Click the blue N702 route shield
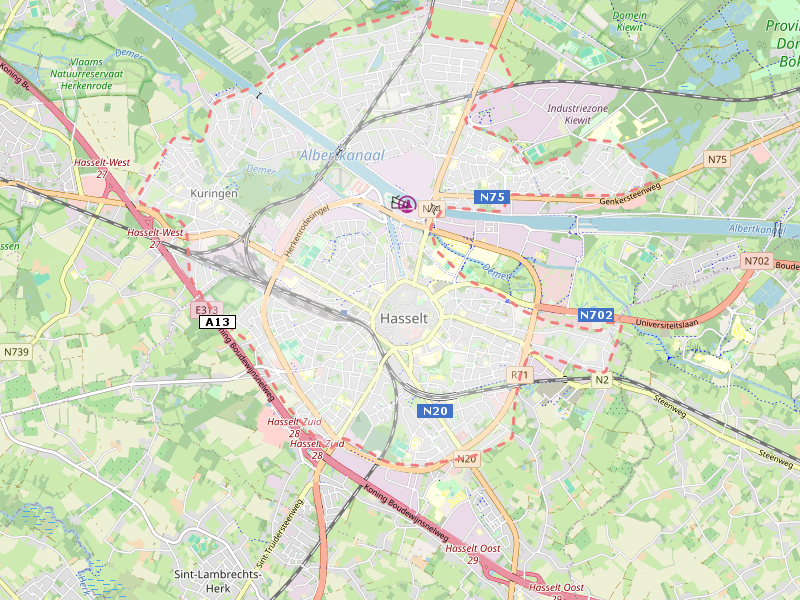Image resolution: width=800 pixels, height=600 pixels. pyautogui.click(x=596, y=315)
